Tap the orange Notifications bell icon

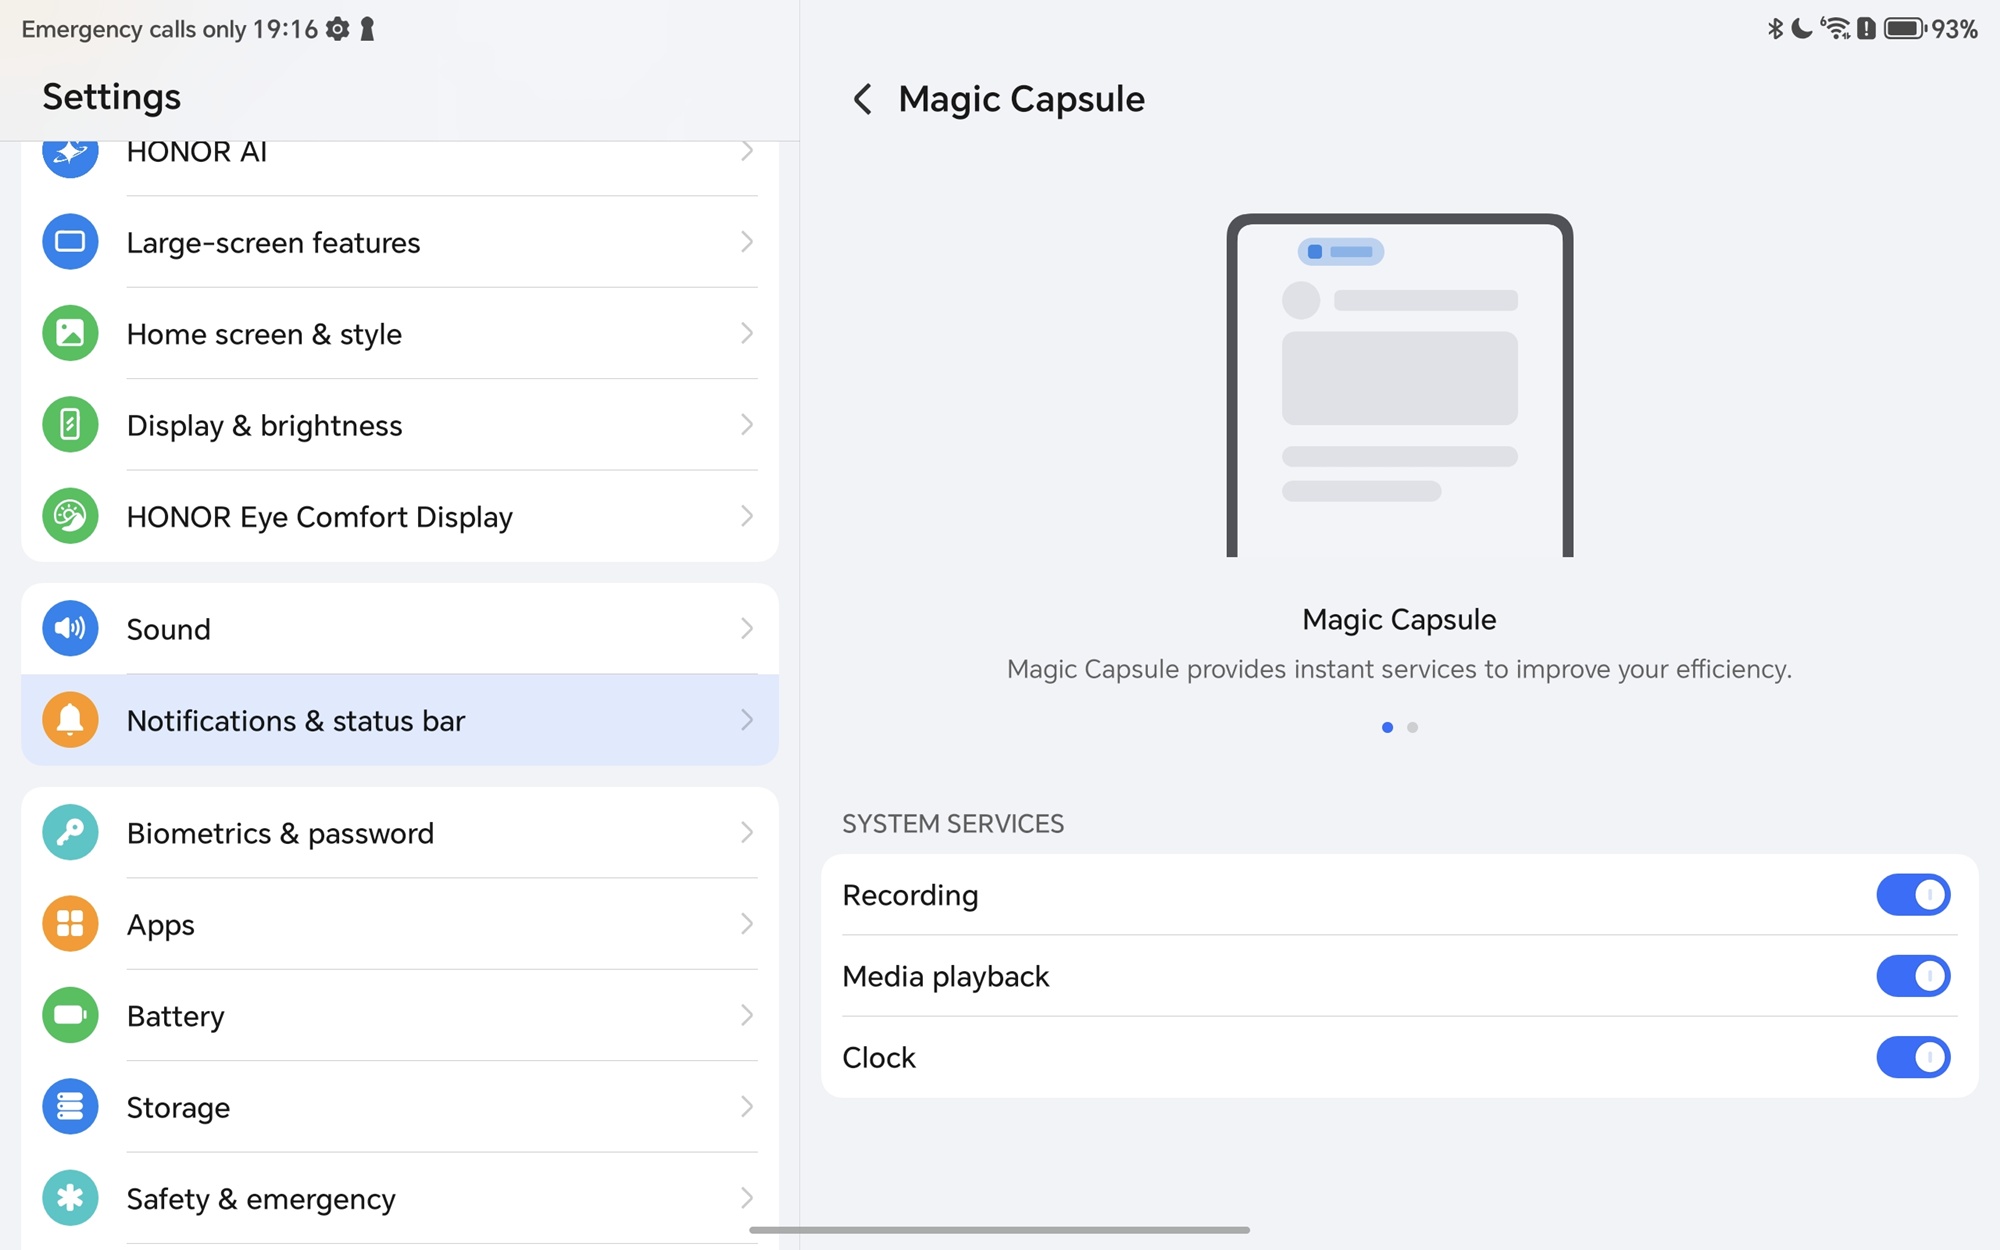click(70, 720)
